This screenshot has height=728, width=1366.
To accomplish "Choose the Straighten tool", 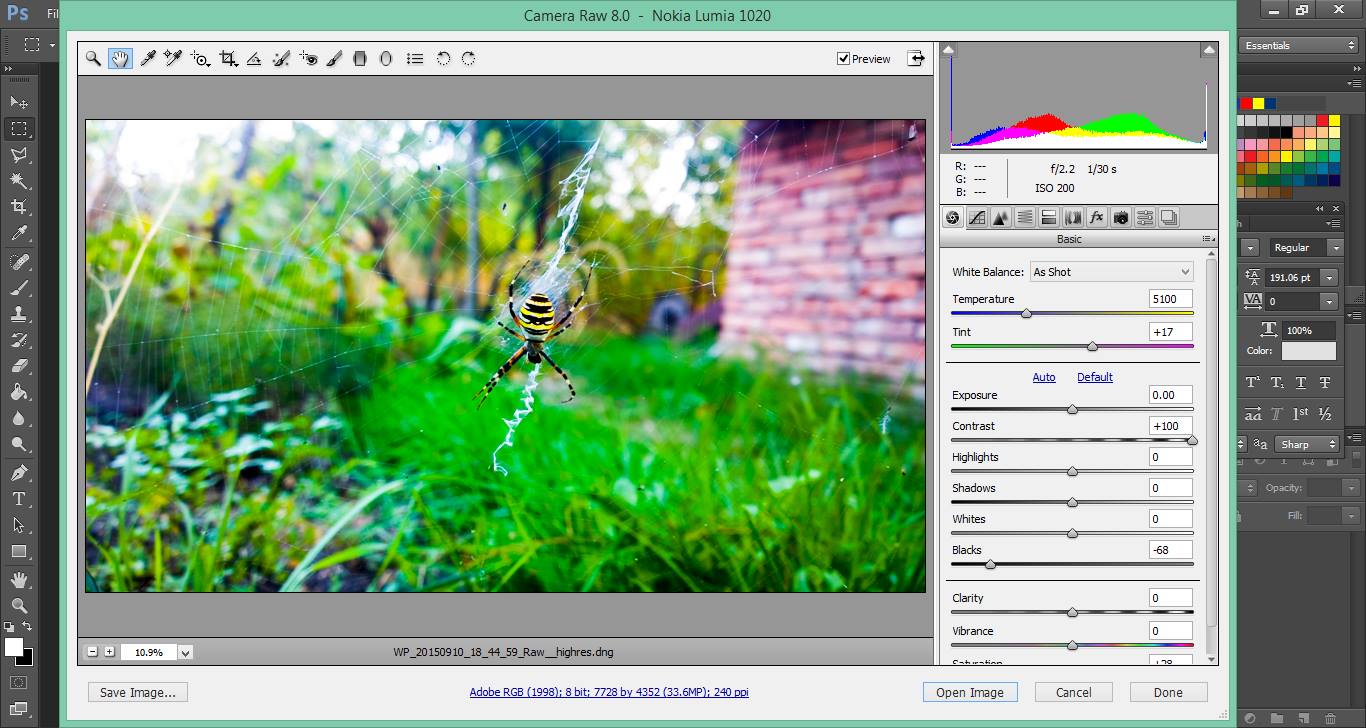I will tap(254, 59).
